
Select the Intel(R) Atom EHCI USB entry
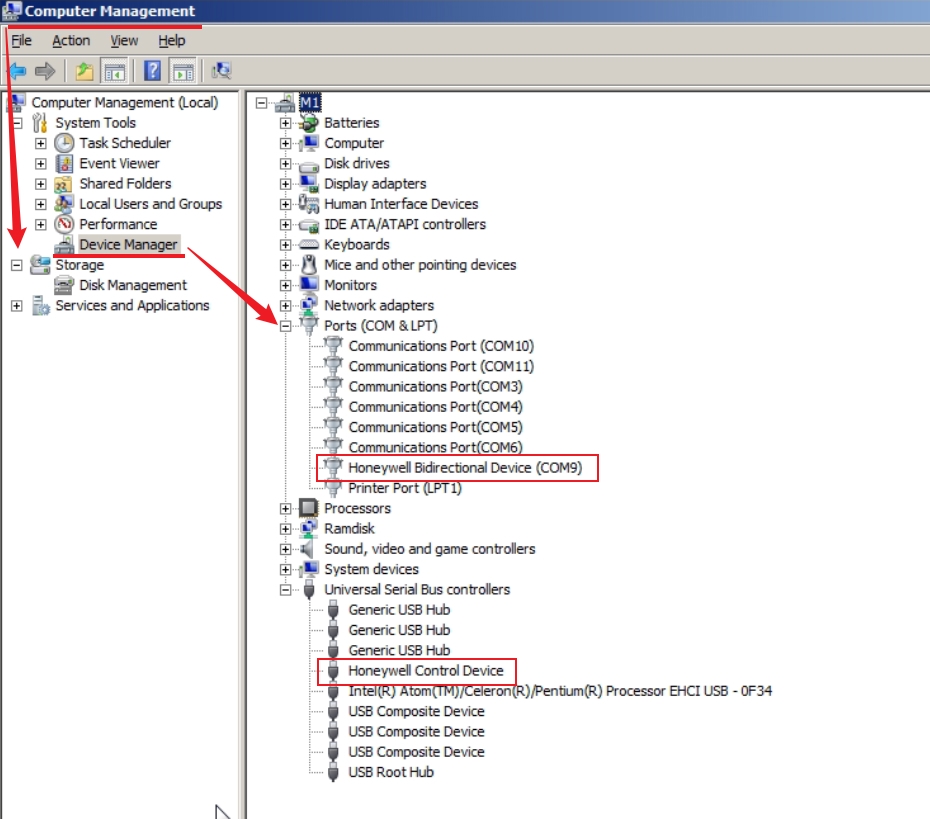(x=560, y=691)
